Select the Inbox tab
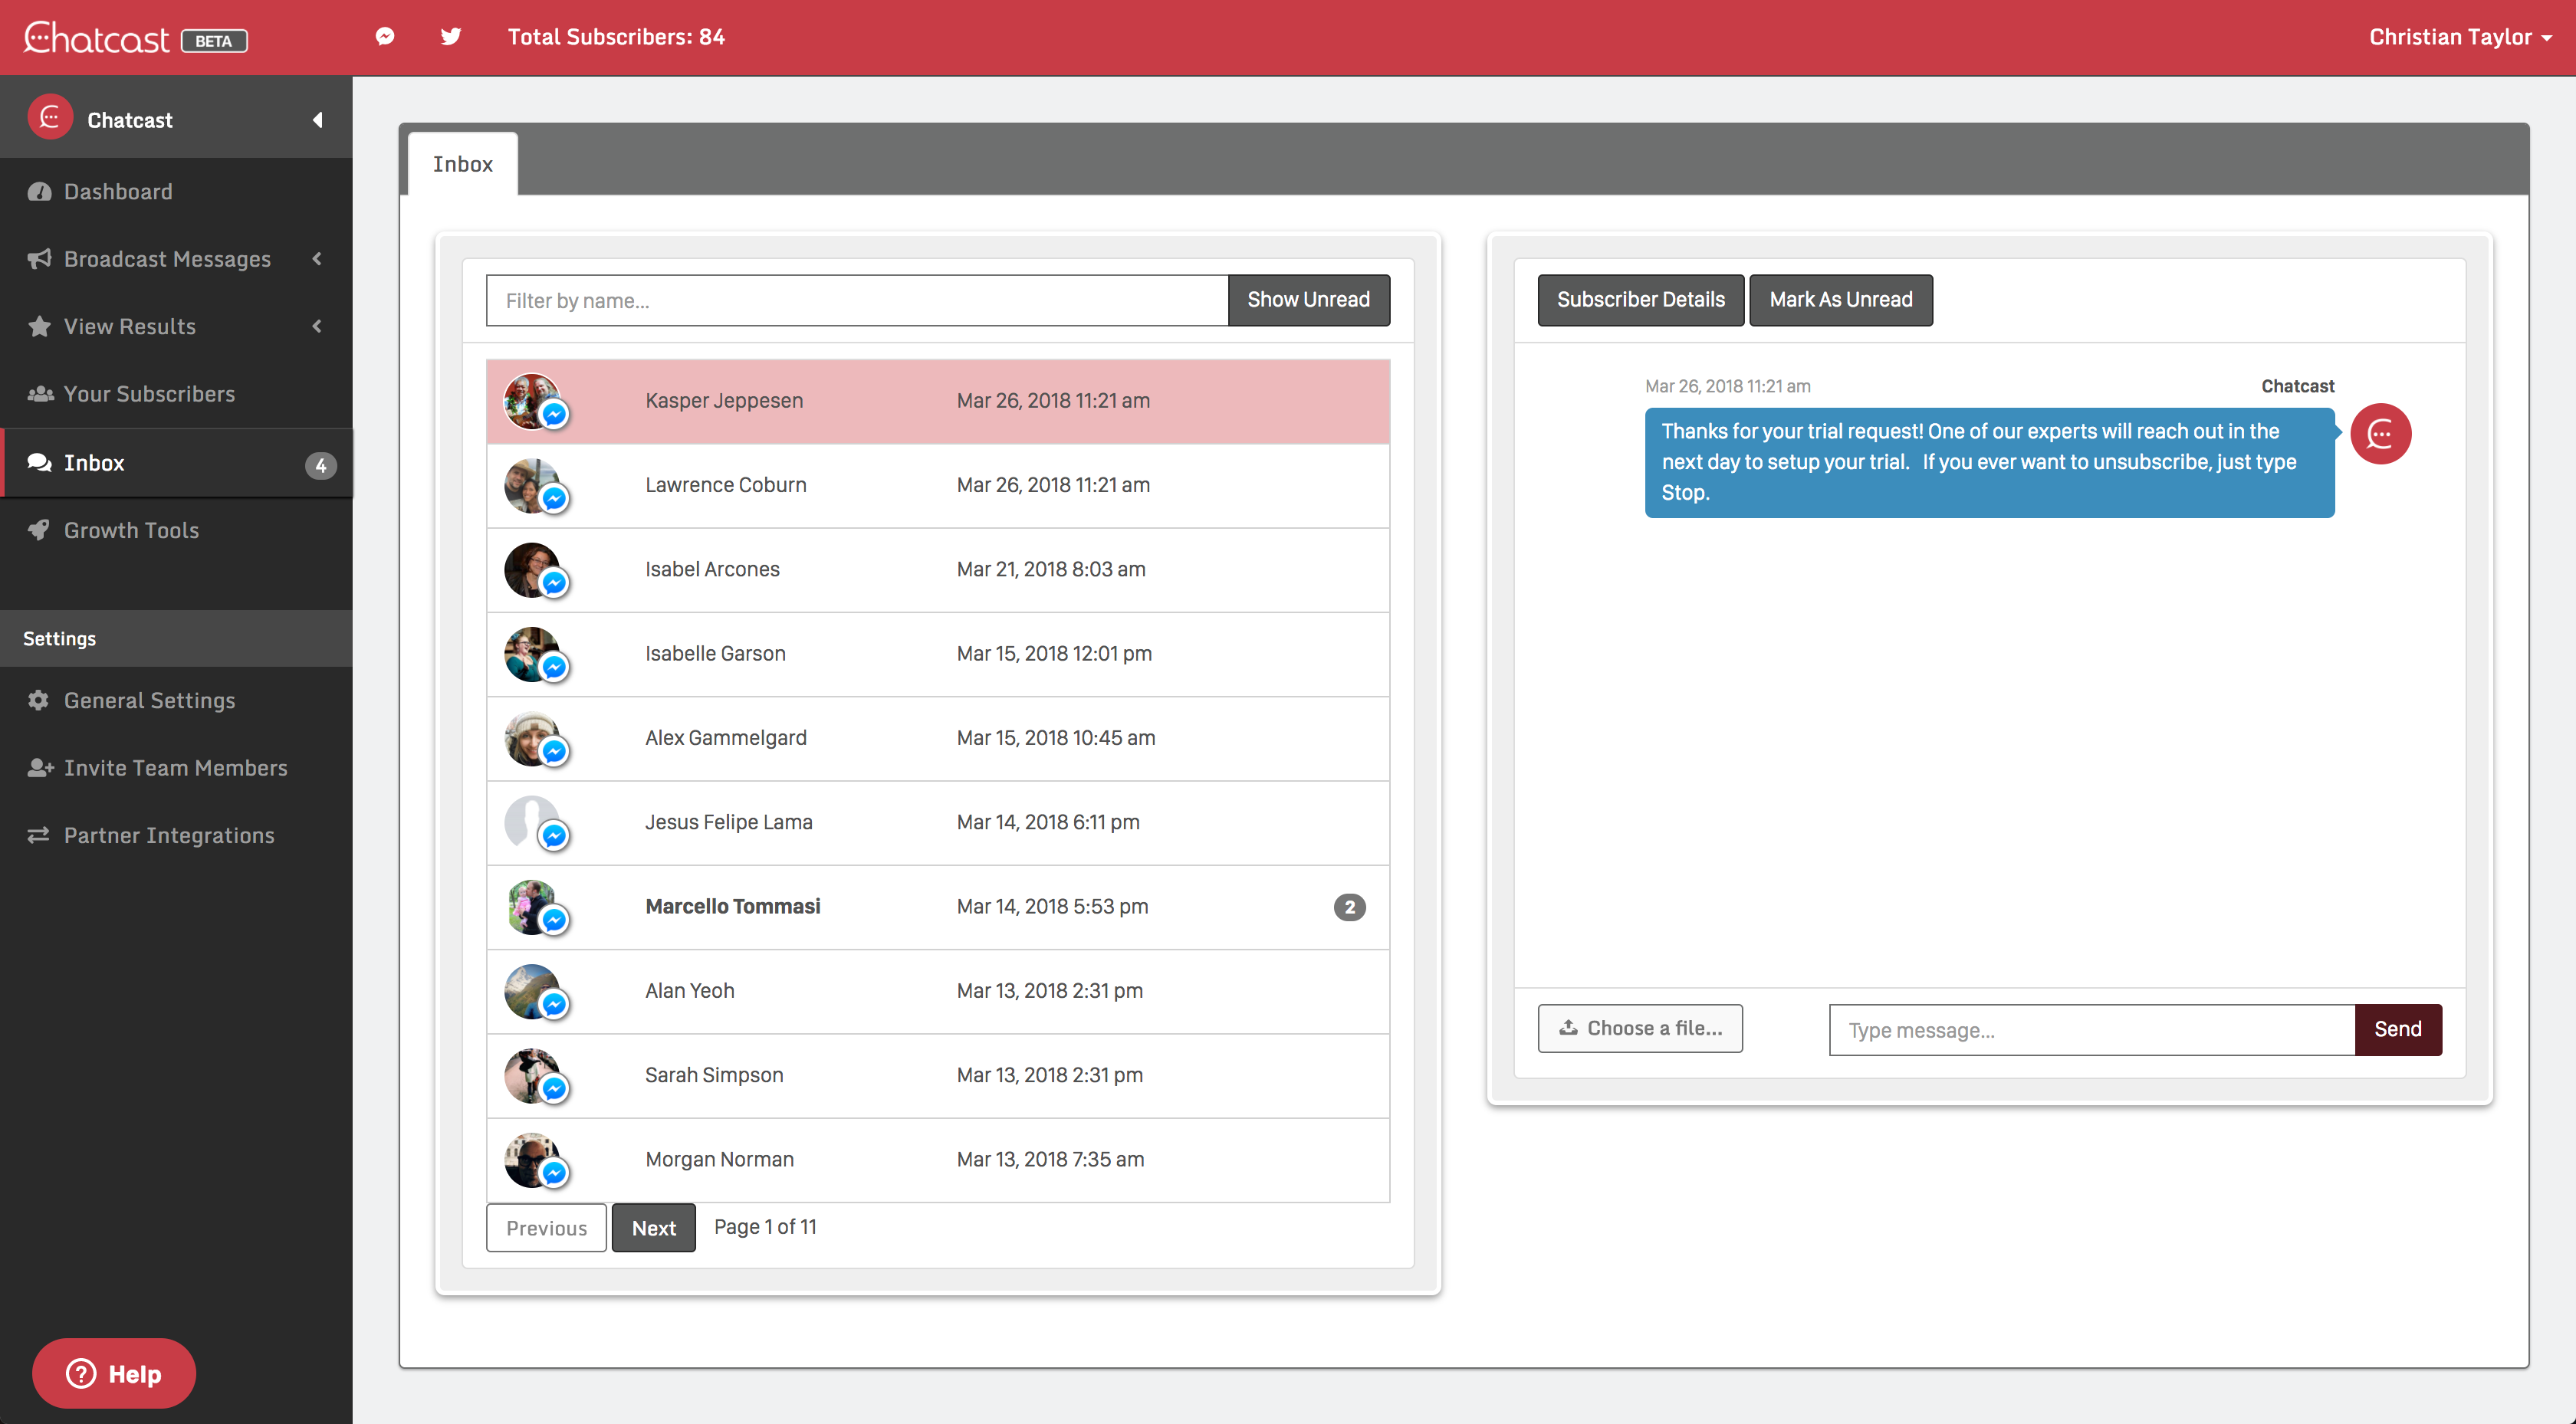This screenshot has height=1424, width=2576. click(x=463, y=164)
